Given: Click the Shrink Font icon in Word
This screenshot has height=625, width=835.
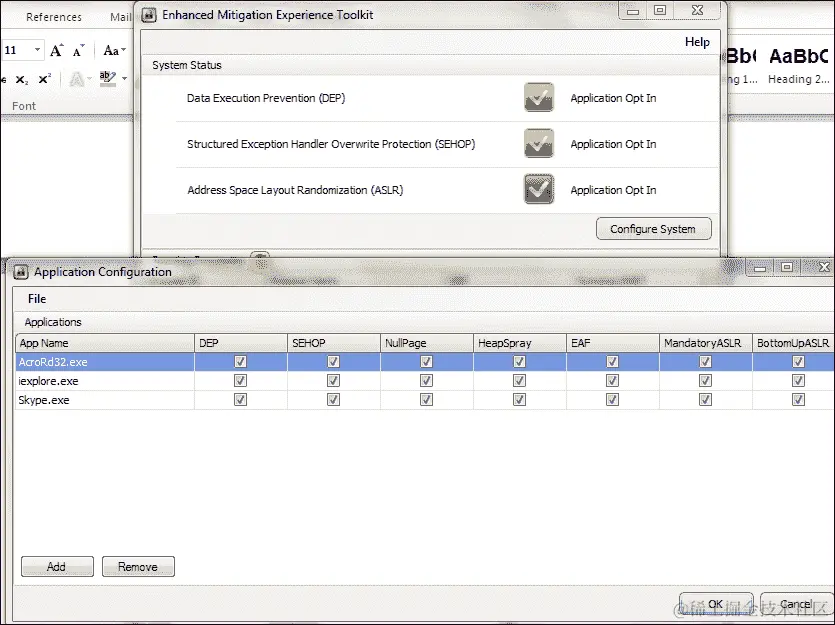Looking at the screenshot, I should coord(78,51).
